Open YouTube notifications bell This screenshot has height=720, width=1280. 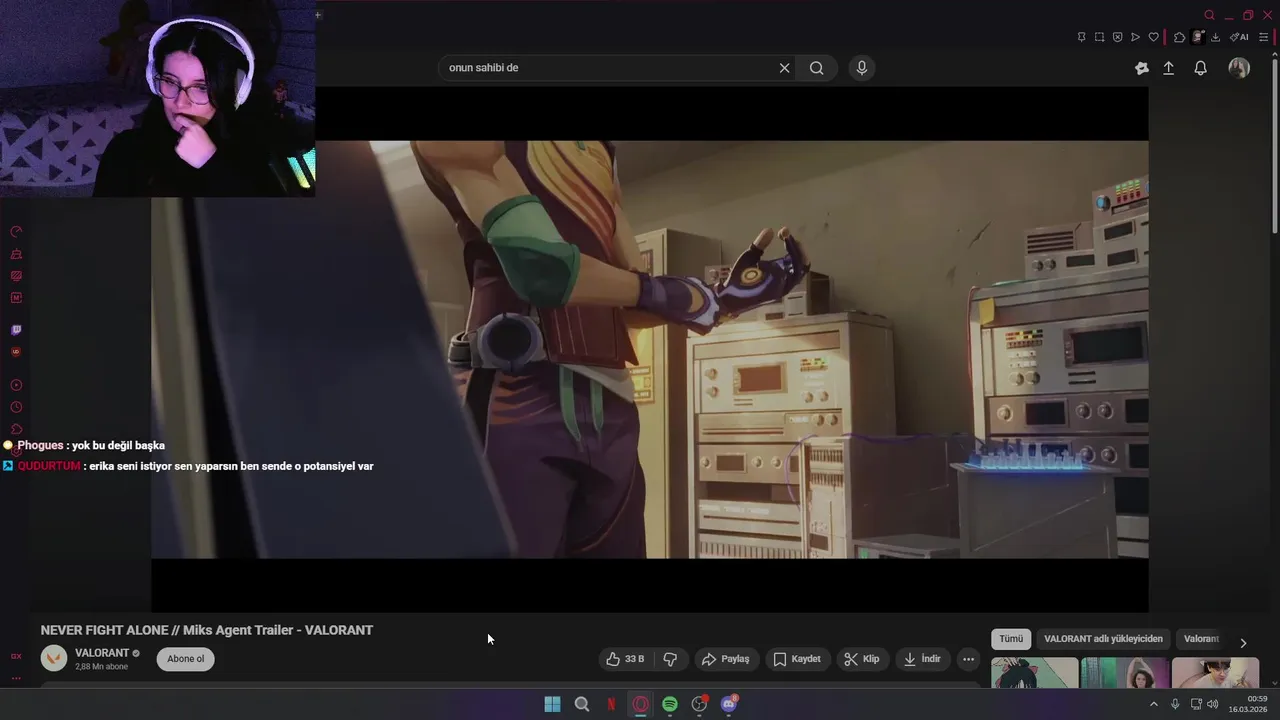pyautogui.click(x=1201, y=68)
